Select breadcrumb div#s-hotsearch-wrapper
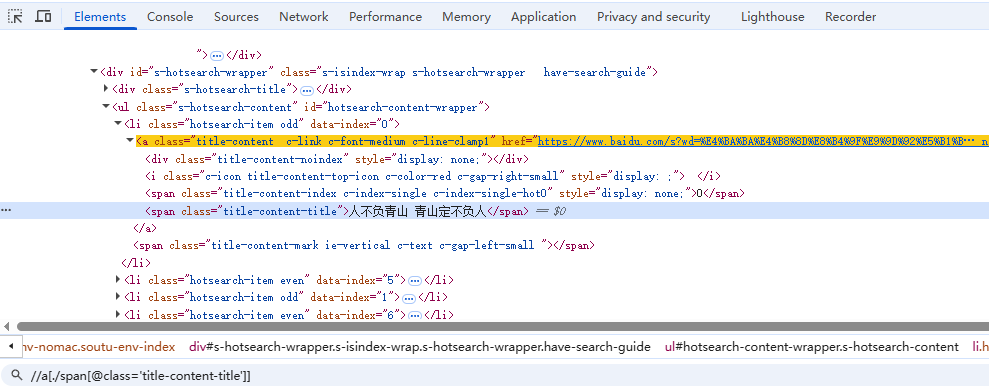989x387 pixels. coord(419,347)
